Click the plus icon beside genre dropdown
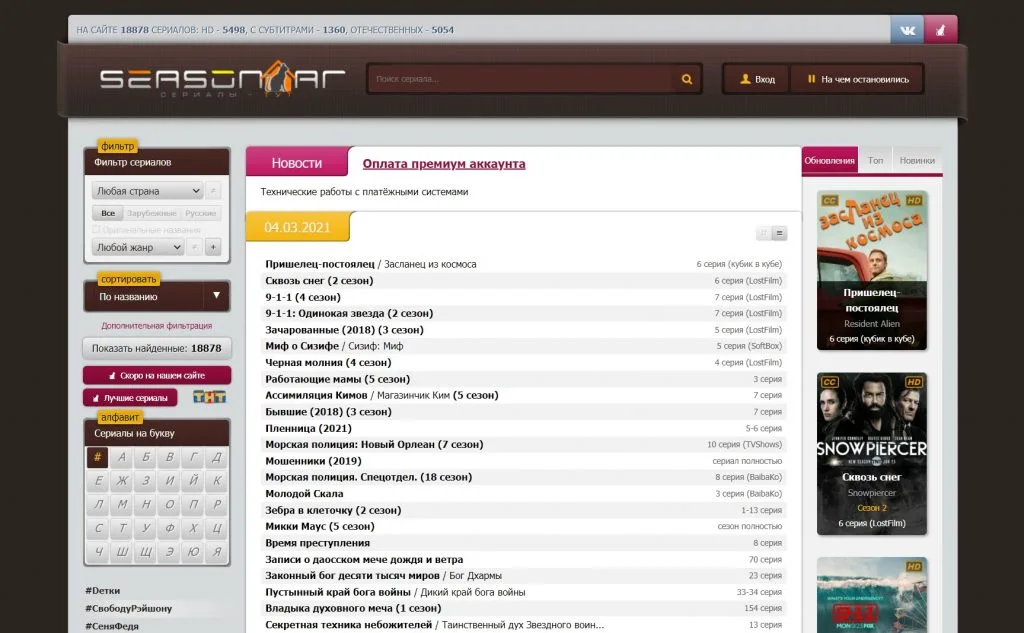The width and height of the screenshot is (1024, 633). click(213, 247)
